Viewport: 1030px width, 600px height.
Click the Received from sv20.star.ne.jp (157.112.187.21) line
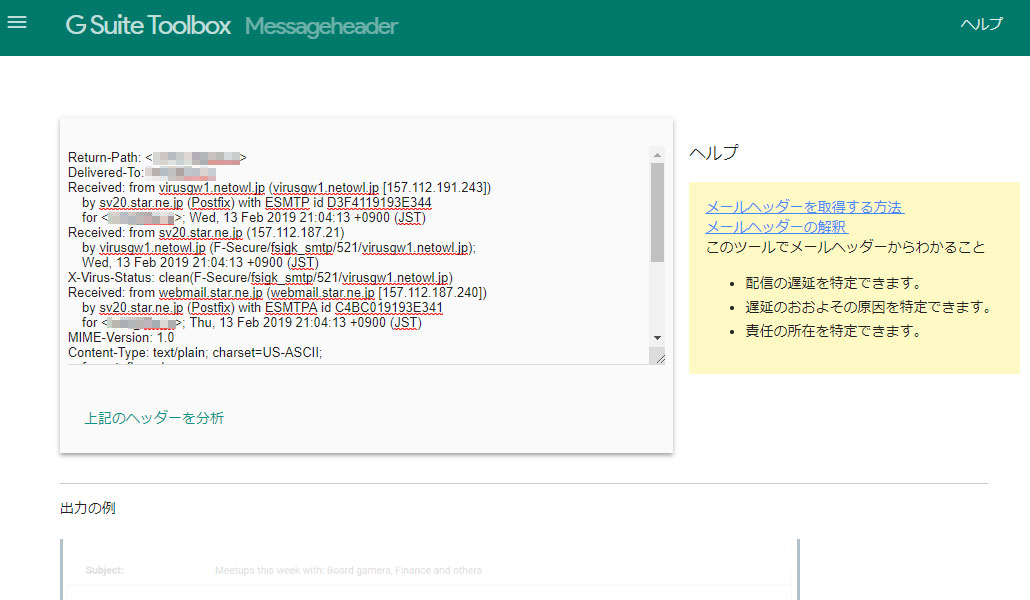pos(206,233)
